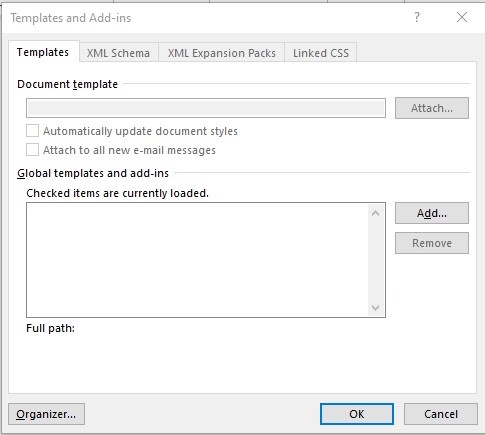
Task: Click "Checked items are currently loaded." text
Action: (x=117, y=193)
